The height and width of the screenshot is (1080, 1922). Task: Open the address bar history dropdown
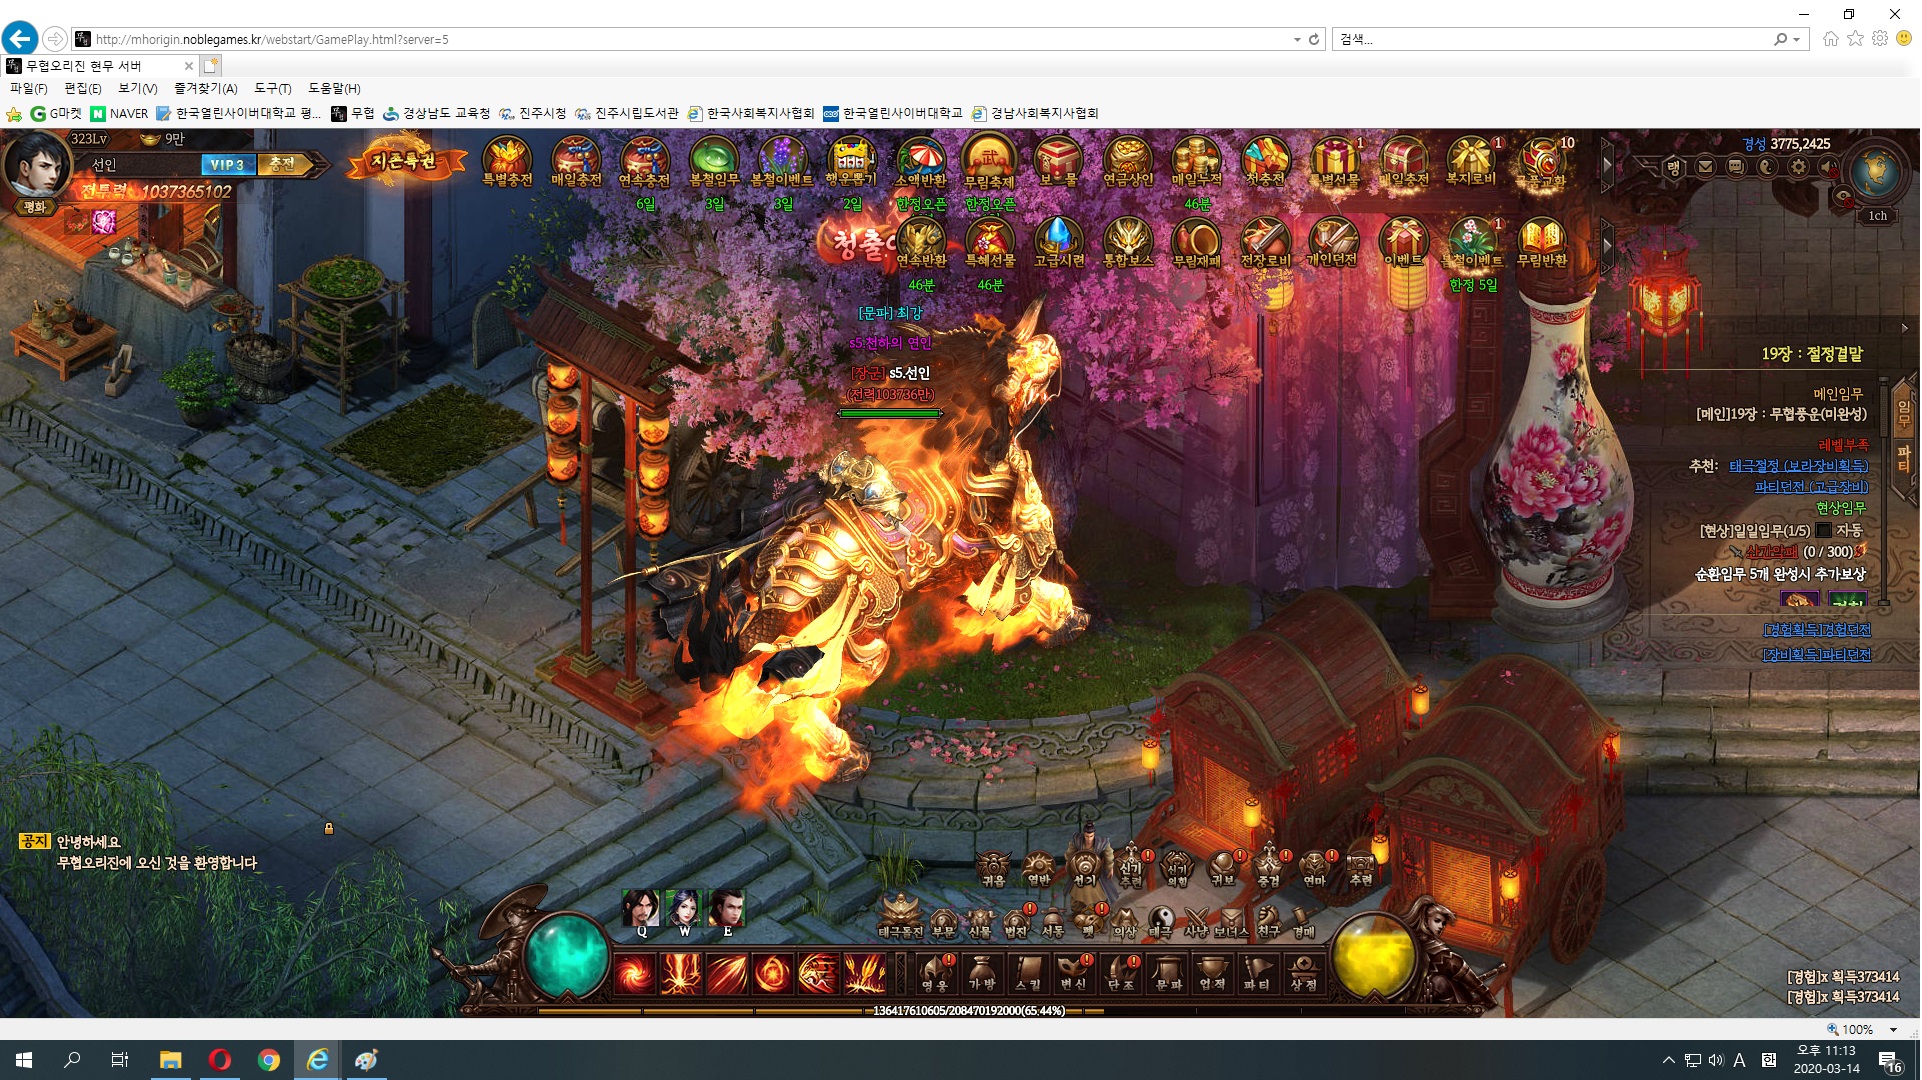tap(1297, 39)
